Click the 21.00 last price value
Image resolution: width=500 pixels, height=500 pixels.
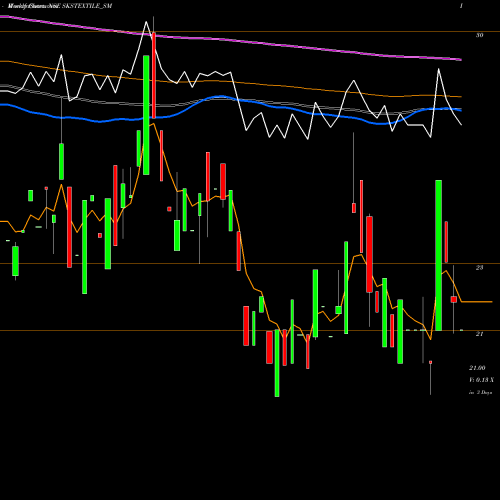(x=477, y=368)
